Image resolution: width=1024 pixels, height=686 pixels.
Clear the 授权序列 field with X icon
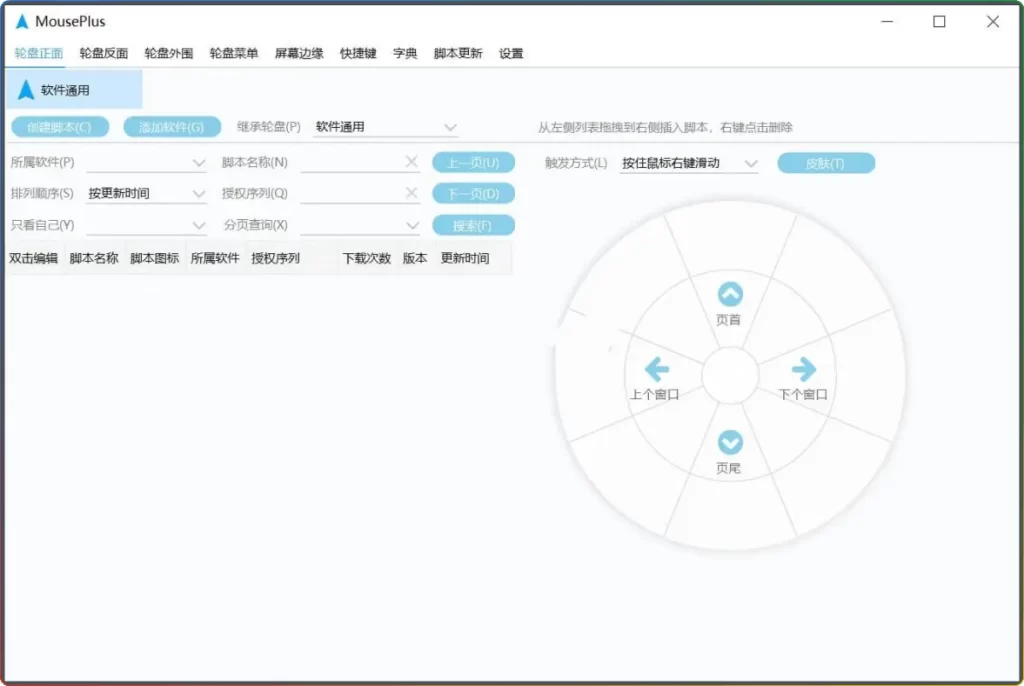tap(411, 193)
